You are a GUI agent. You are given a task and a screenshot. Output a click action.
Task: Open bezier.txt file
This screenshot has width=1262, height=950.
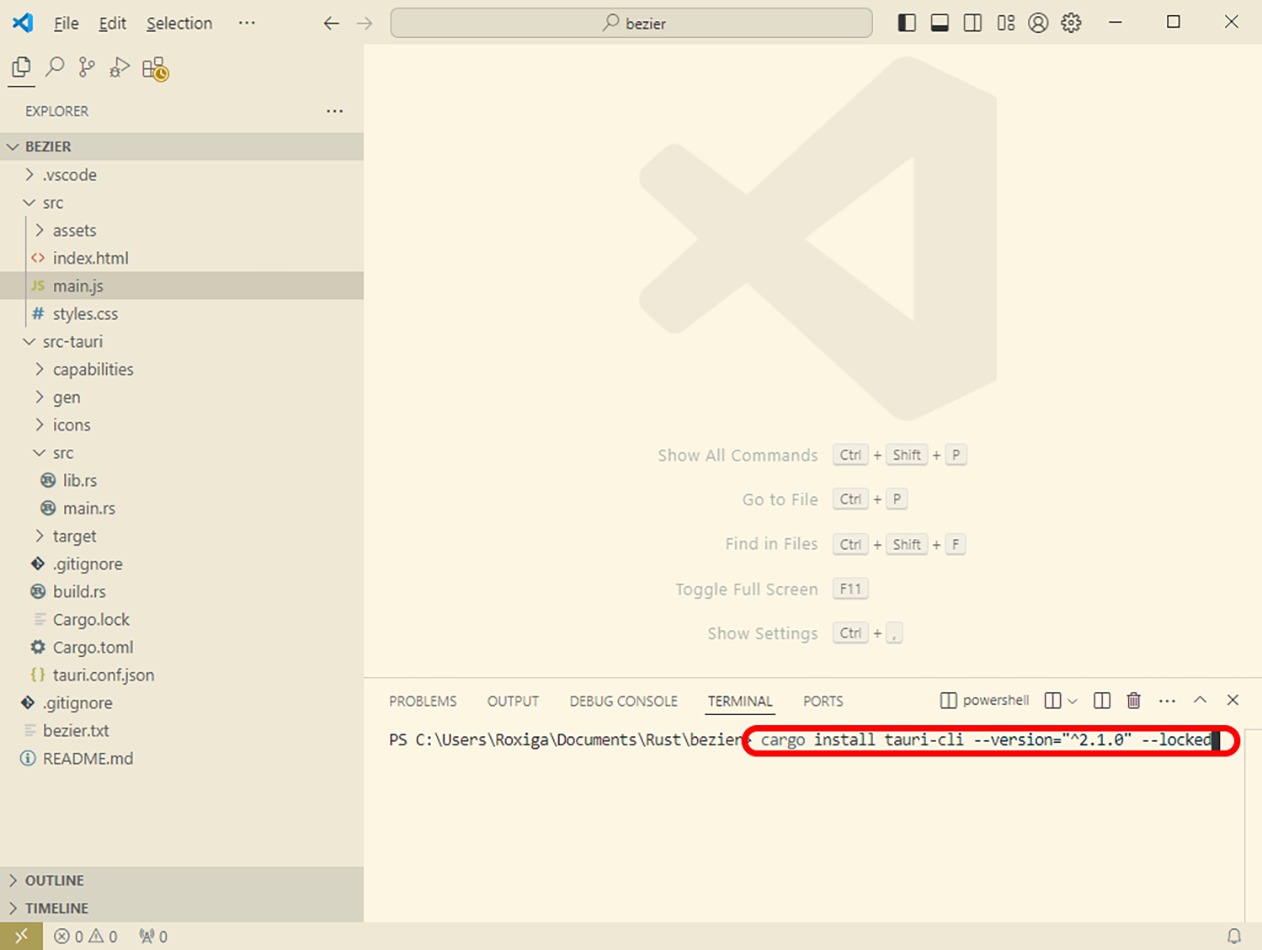pos(182,731)
